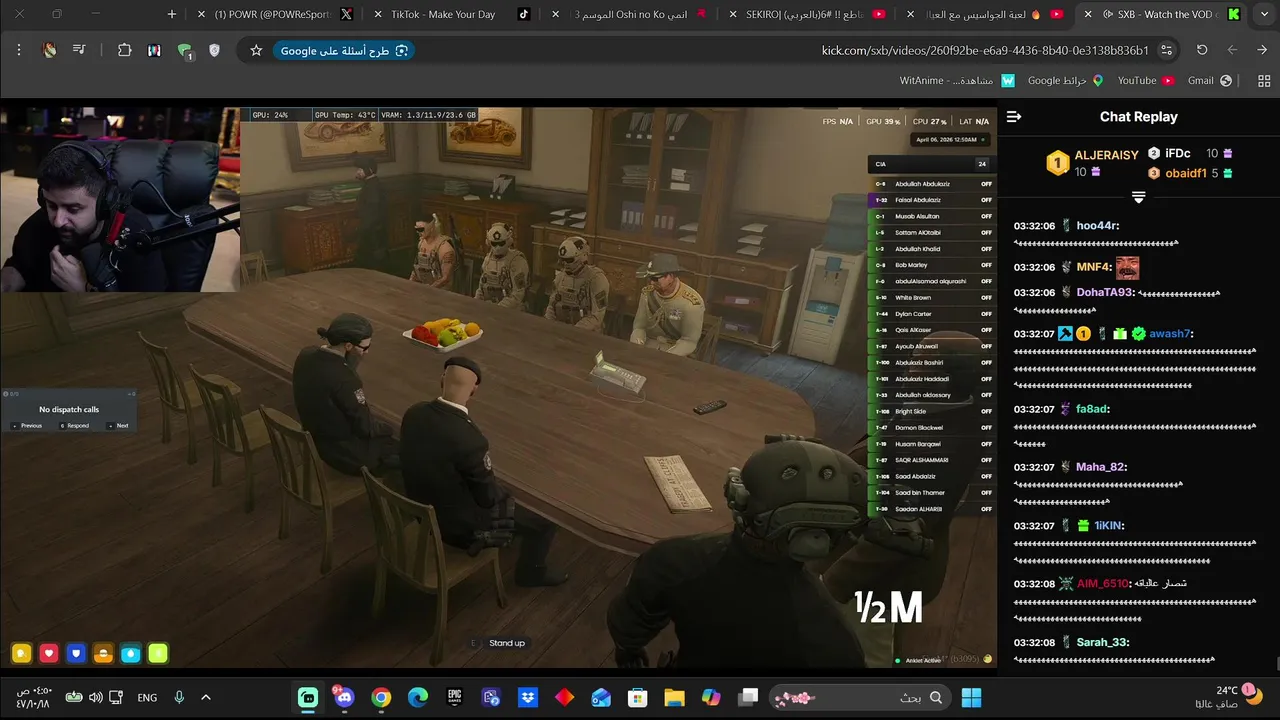Open the YouTube bookmark

click(x=1146, y=80)
